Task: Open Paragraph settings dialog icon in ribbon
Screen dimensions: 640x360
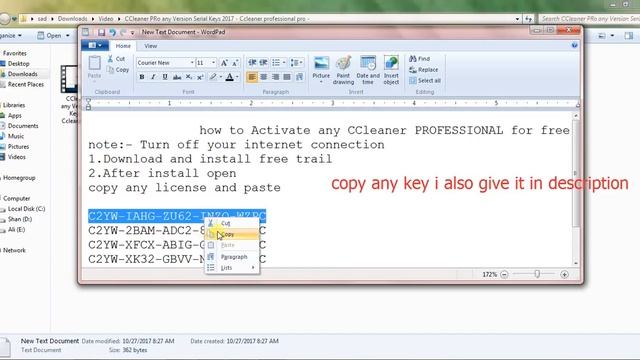Action: [300, 77]
